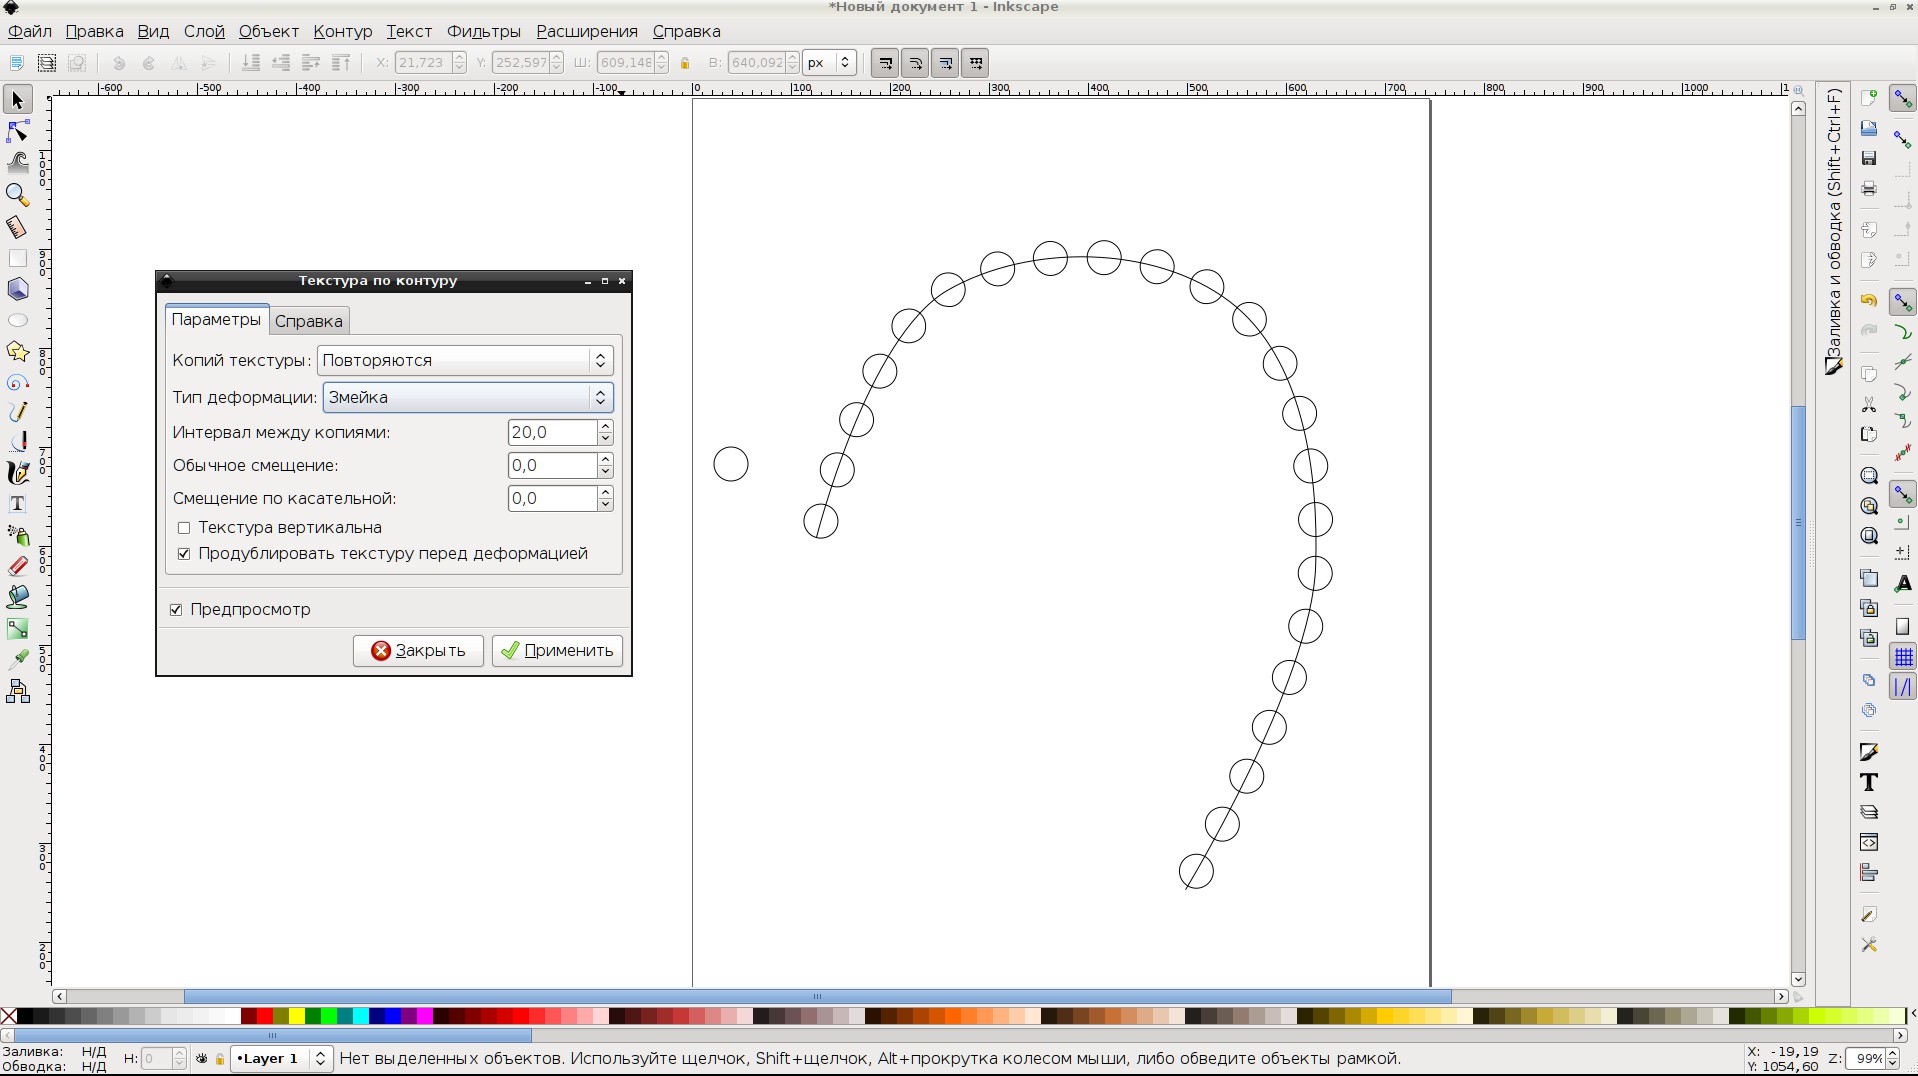Toggle grid snapping button
The width and height of the screenshot is (1918, 1076).
point(1903,657)
